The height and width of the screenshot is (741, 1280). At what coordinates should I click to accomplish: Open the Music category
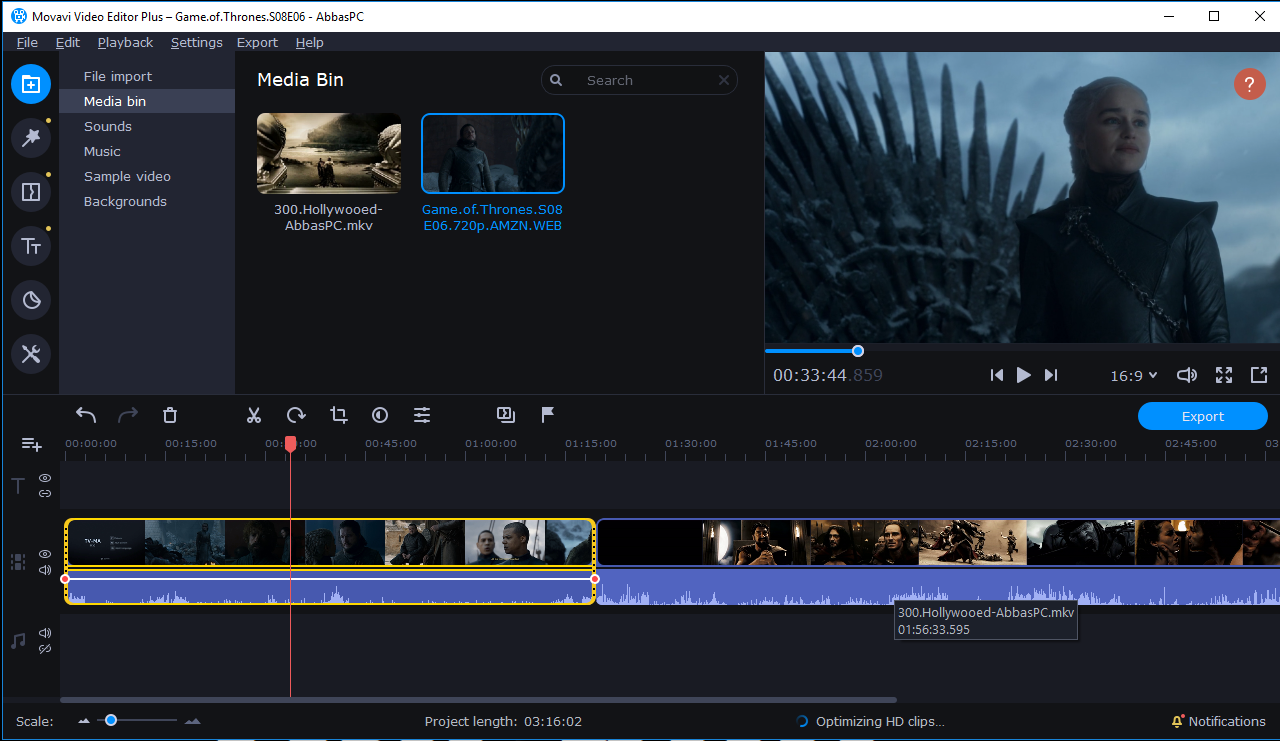click(147, 151)
